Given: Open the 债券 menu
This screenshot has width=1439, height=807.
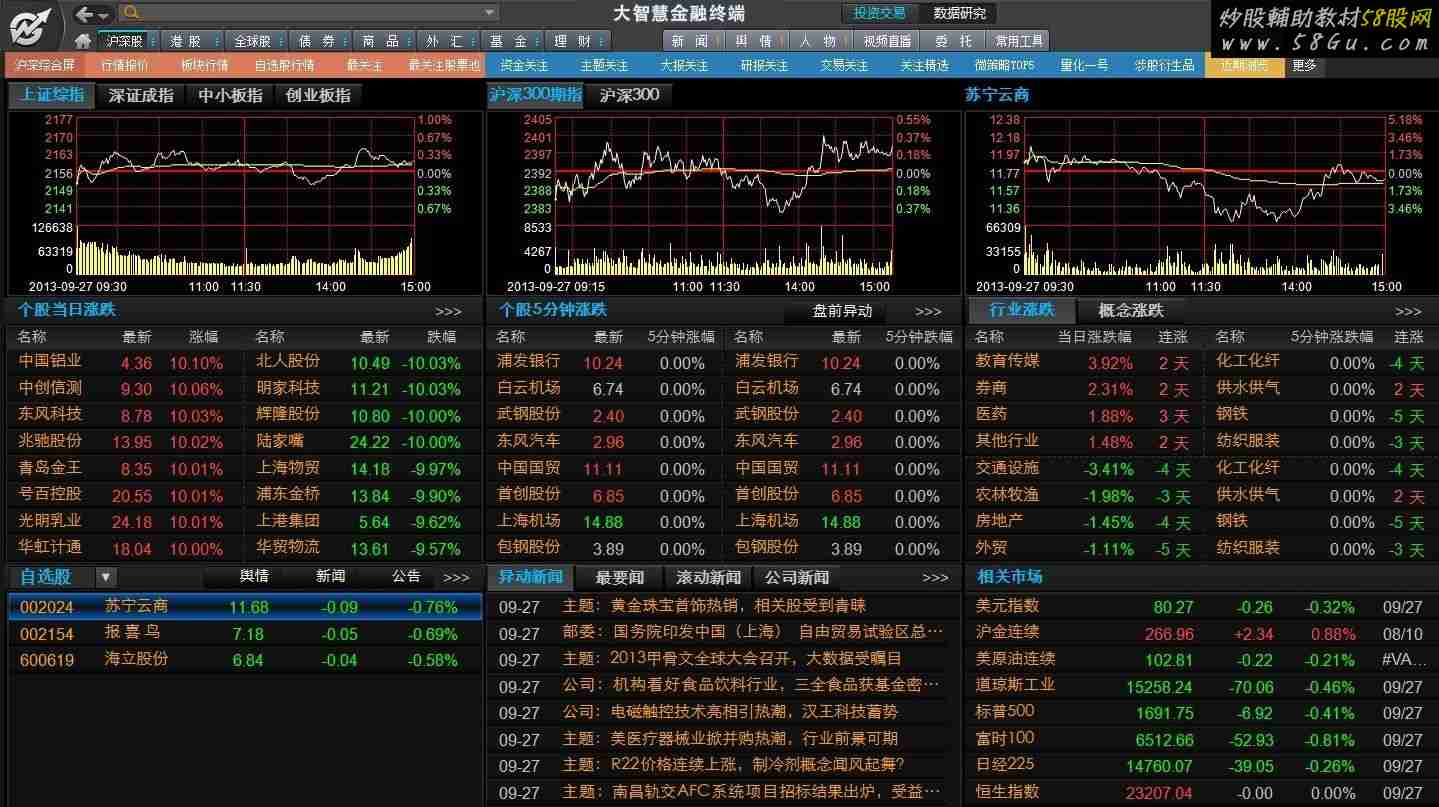Looking at the screenshot, I should point(318,41).
